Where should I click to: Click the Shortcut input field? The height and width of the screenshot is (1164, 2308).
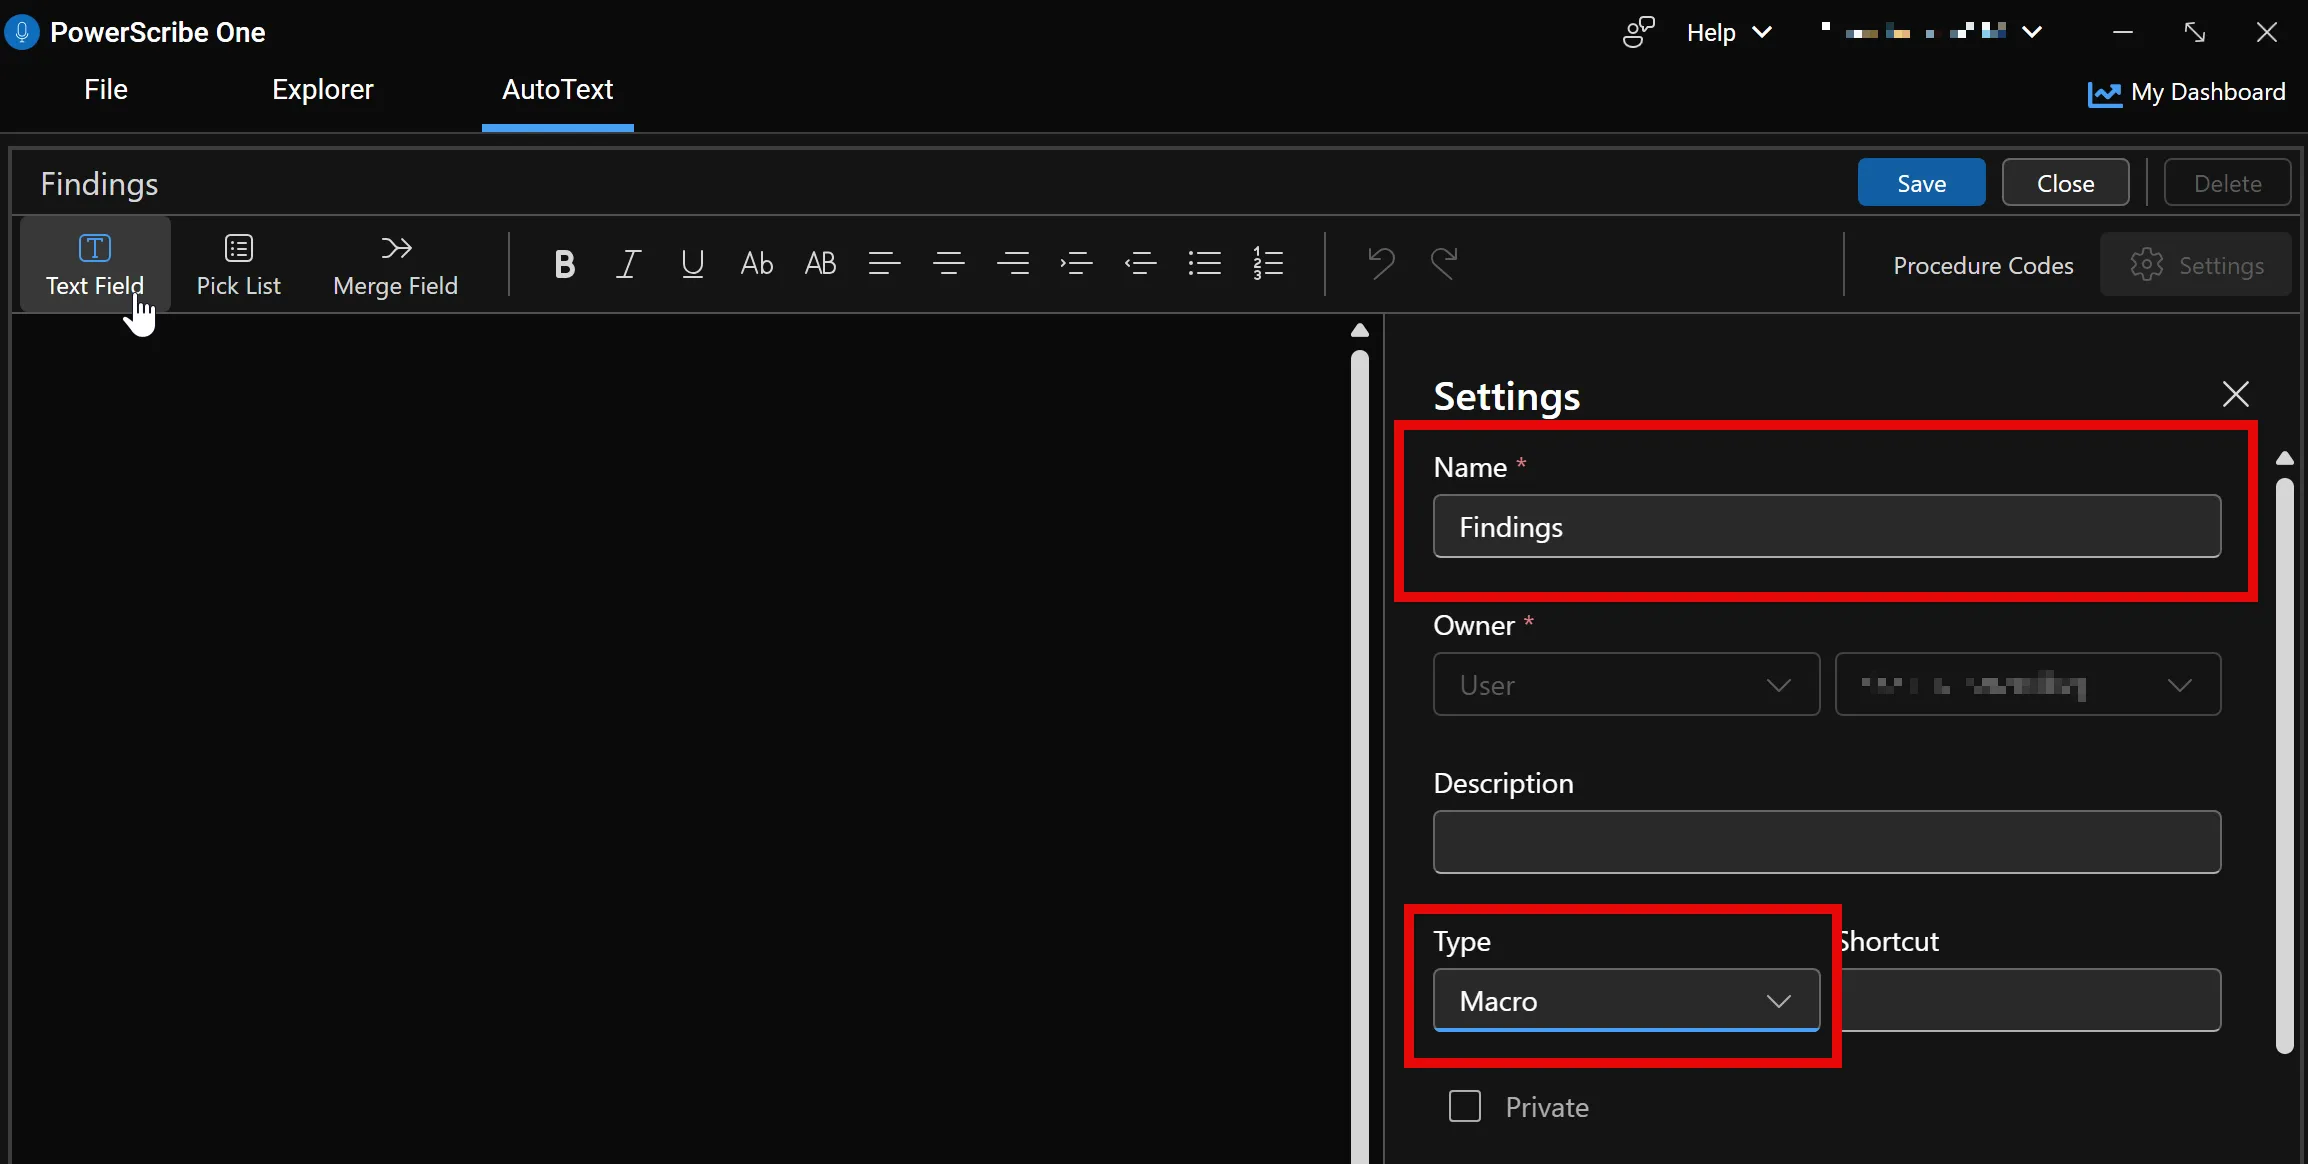click(2031, 1000)
